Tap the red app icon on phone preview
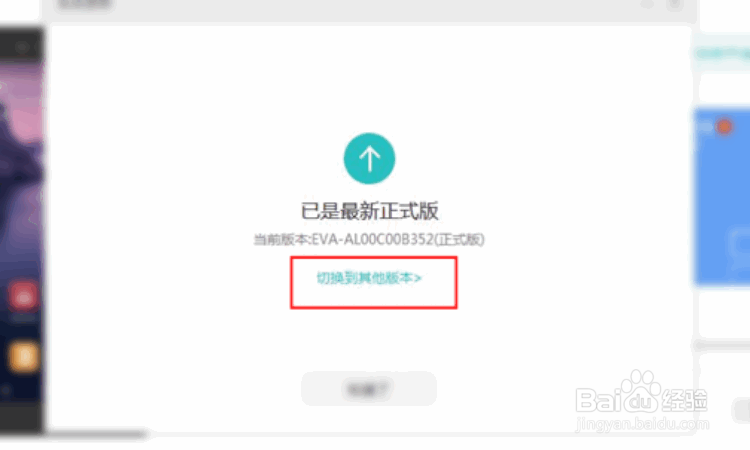 point(23,296)
